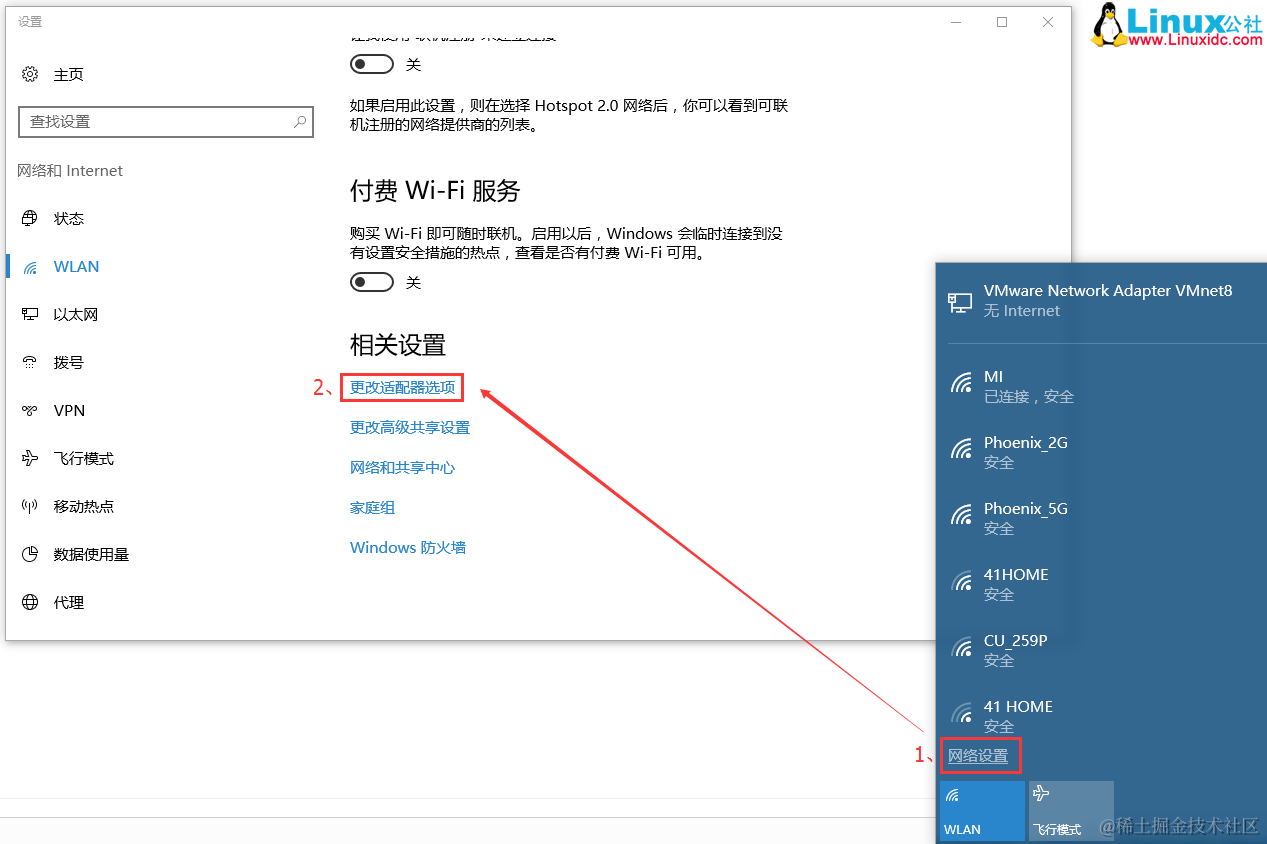The height and width of the screenshot is (844, 1267).
Task: Expand the CU_259P network entry
Action: (x=1060, y=649)
